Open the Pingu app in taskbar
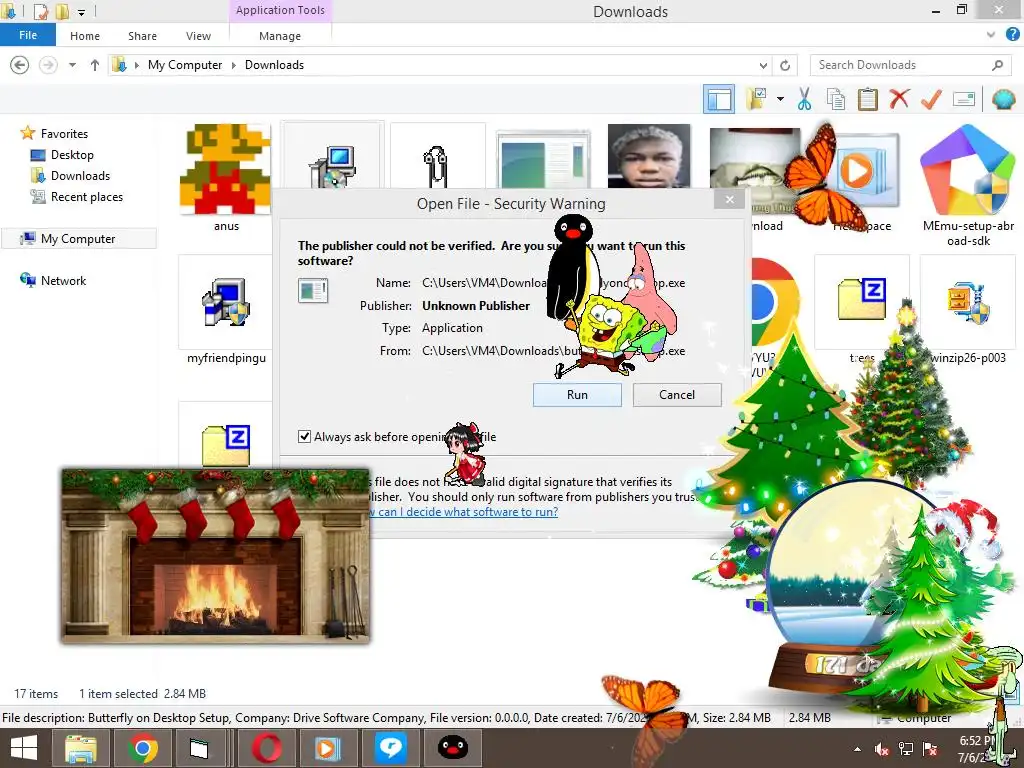 point(453,748)
